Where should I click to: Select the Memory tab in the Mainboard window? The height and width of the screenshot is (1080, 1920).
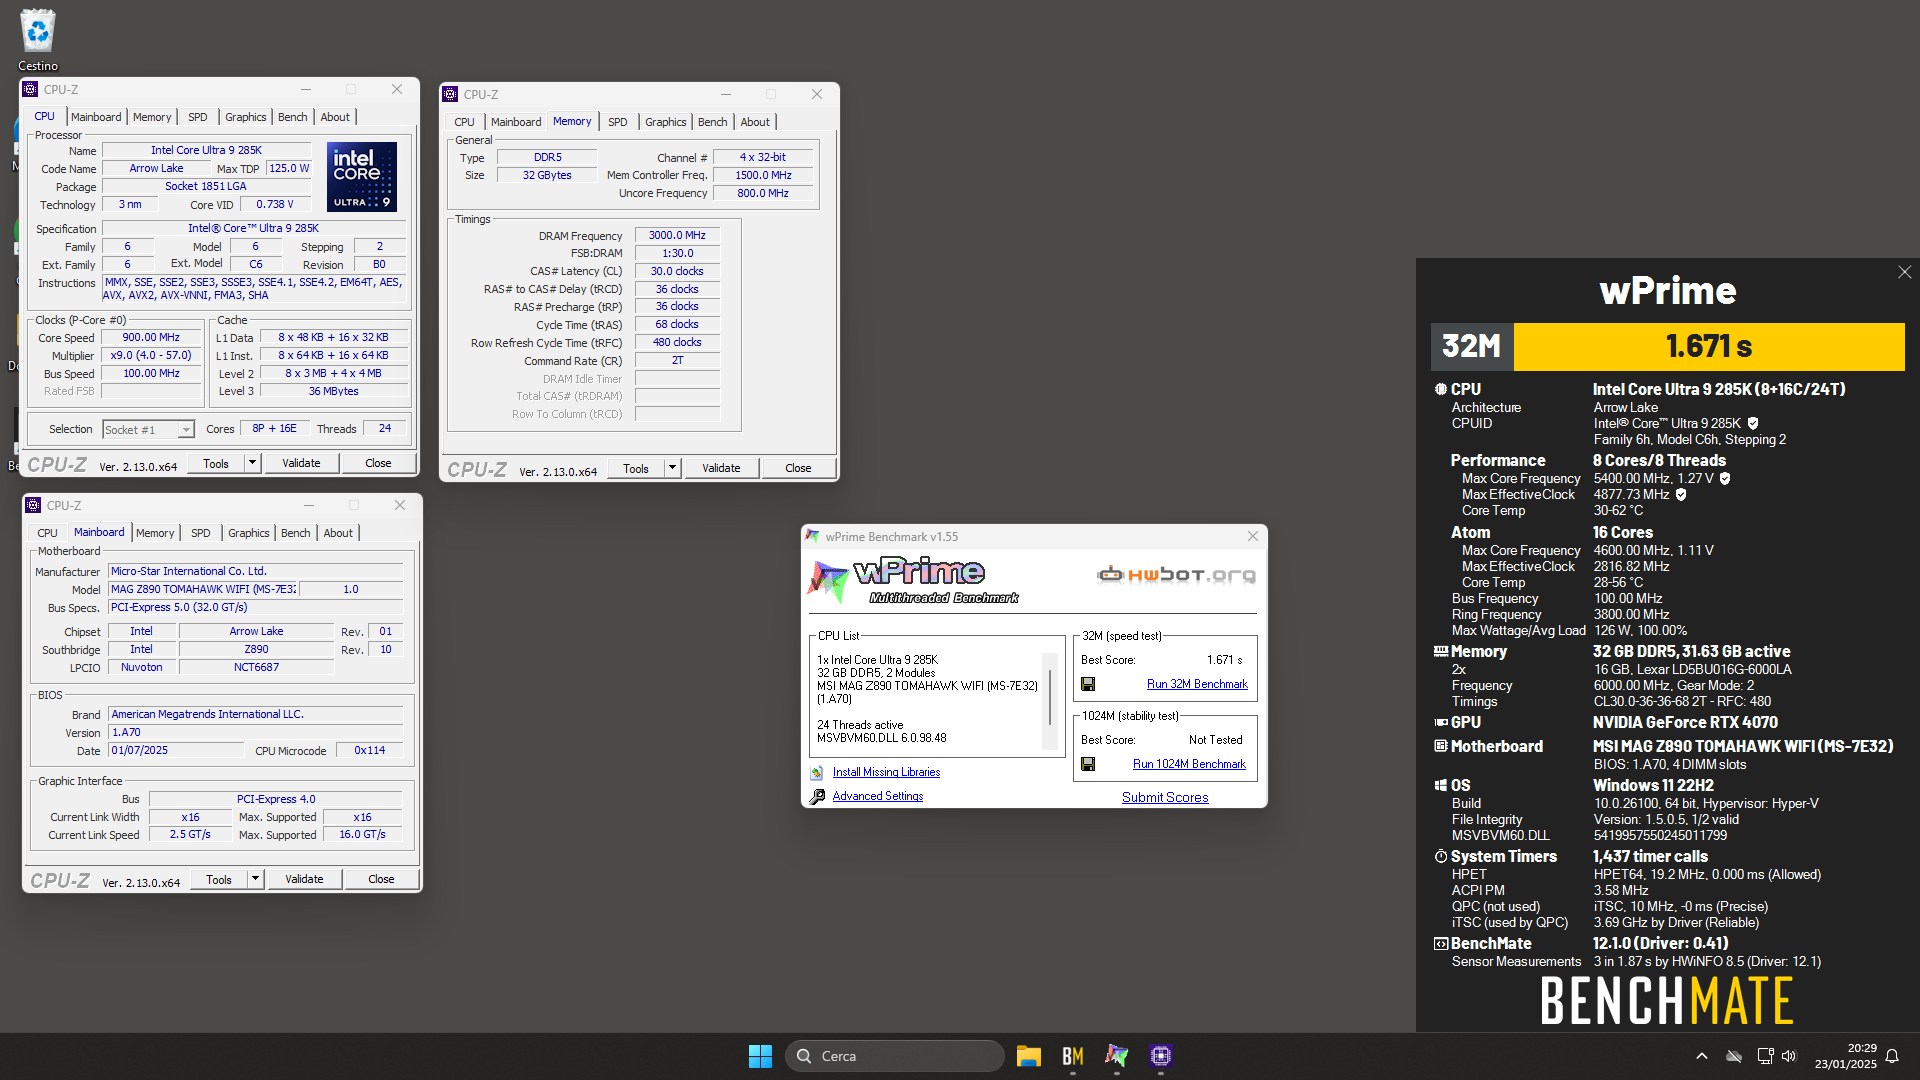tap(155, 533)
